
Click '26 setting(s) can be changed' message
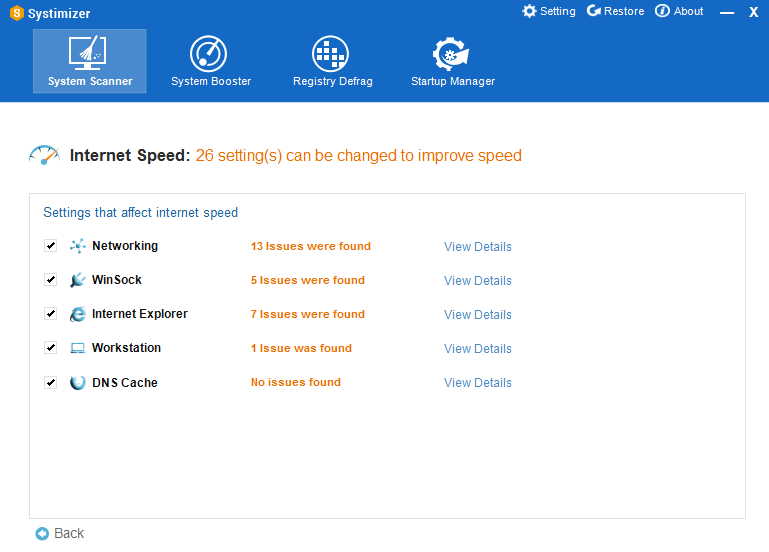pos(359,155)
